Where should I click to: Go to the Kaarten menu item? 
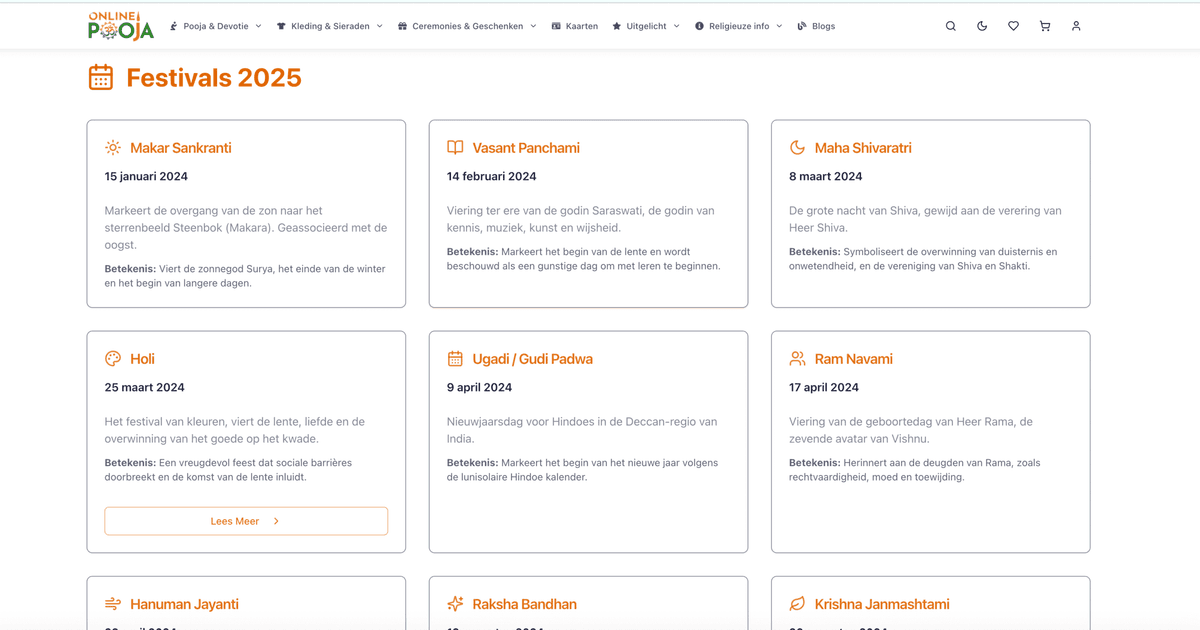click(574, 26)
